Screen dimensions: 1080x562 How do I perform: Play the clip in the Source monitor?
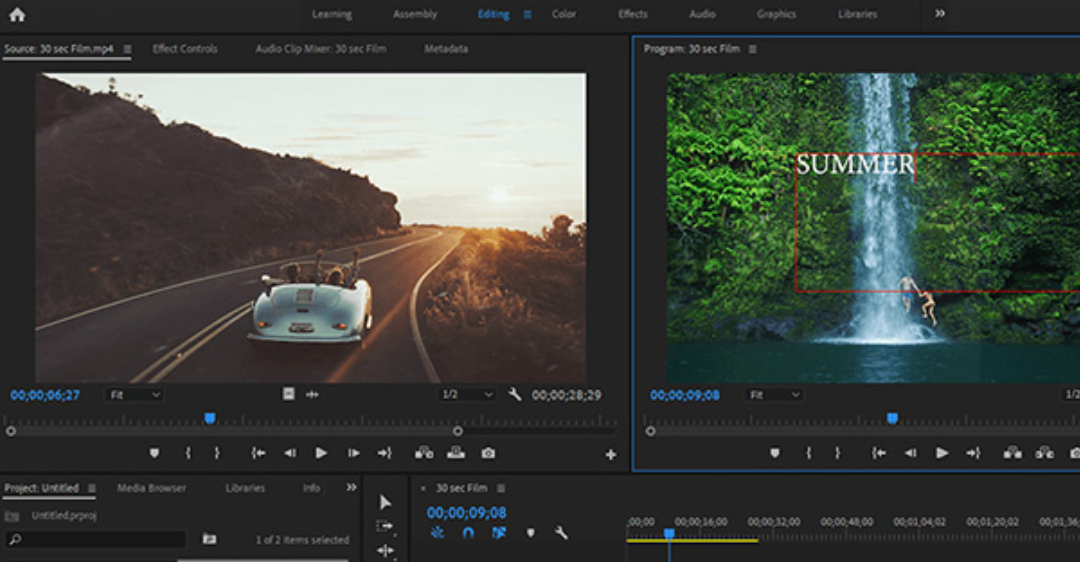(321, 453)
